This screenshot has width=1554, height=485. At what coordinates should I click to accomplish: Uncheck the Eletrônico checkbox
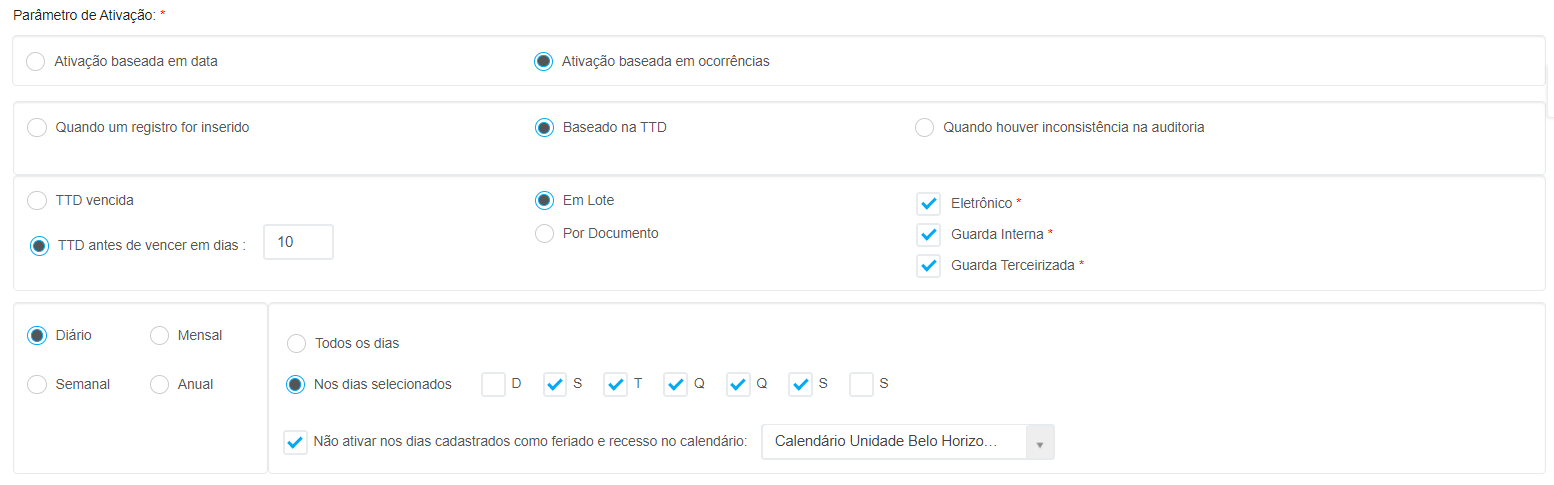pyautogui.click(x=928, y=203)
